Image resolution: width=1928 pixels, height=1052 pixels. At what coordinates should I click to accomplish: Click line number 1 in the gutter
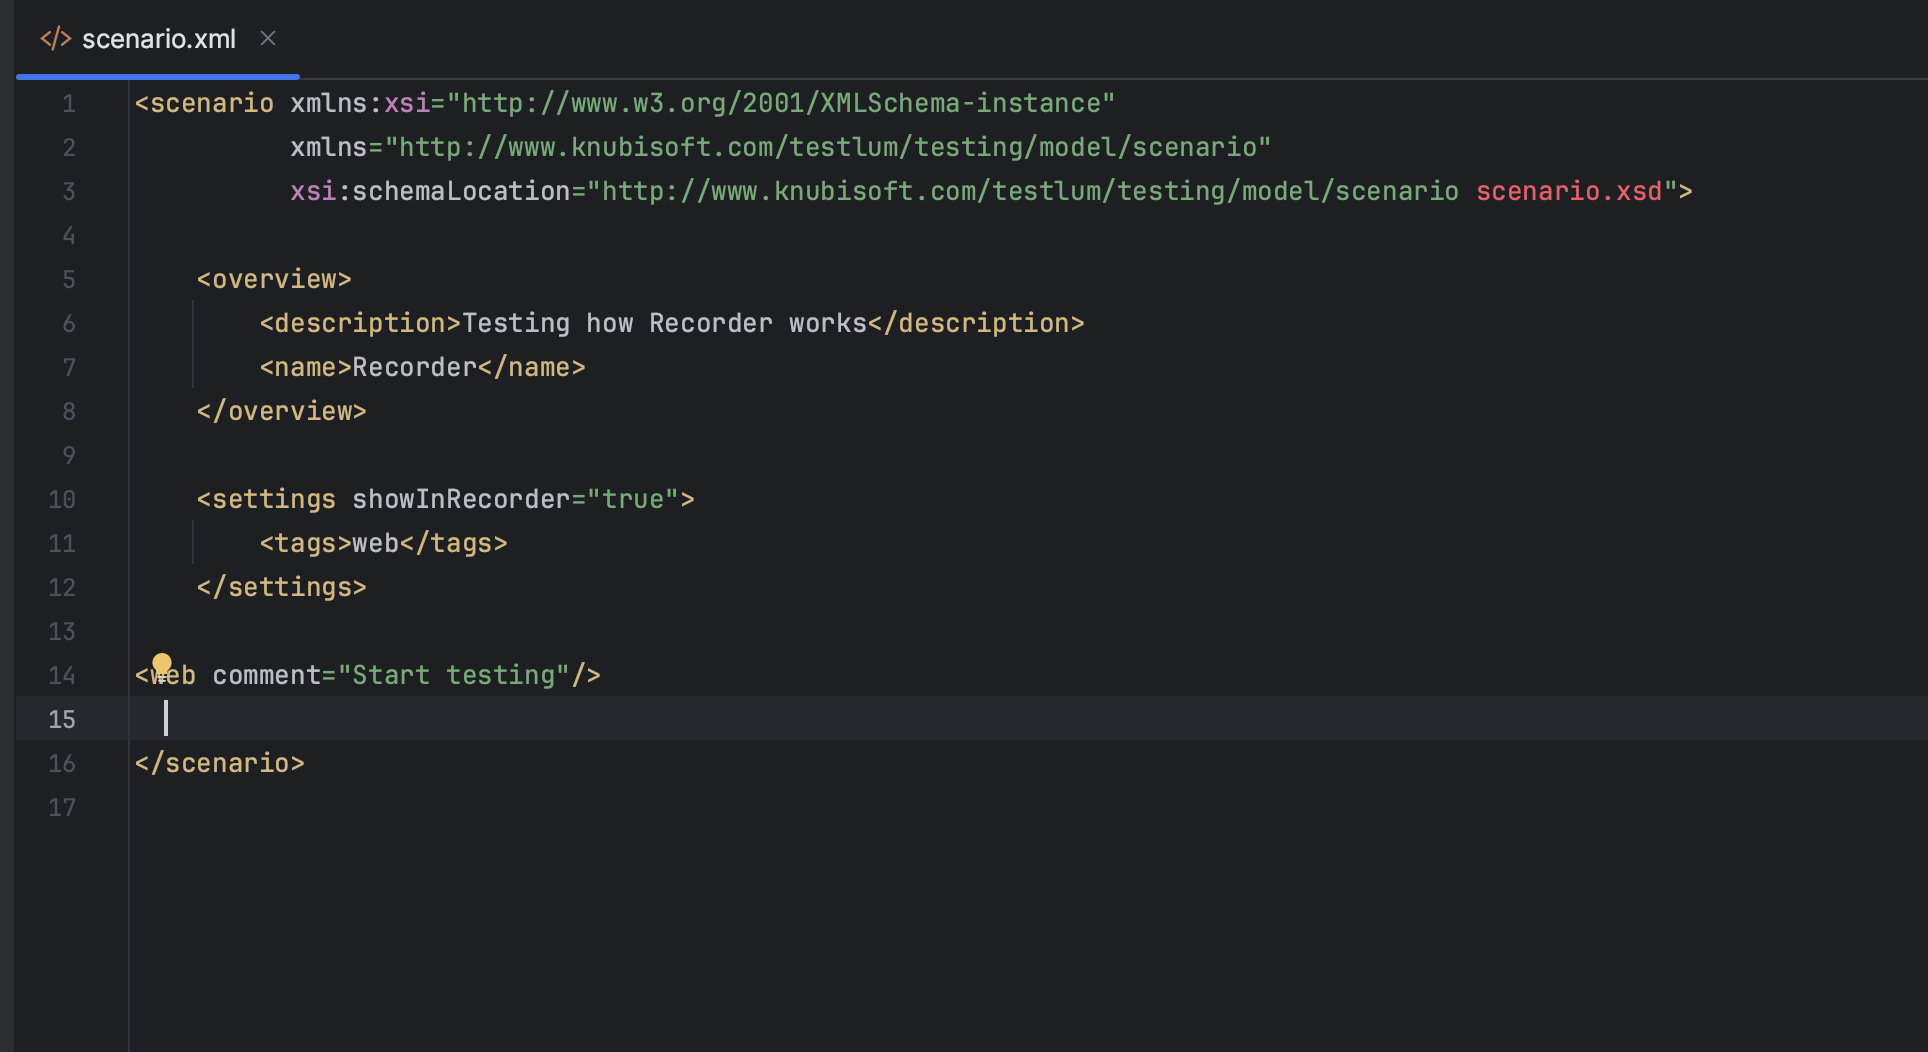tap(69, 103)
